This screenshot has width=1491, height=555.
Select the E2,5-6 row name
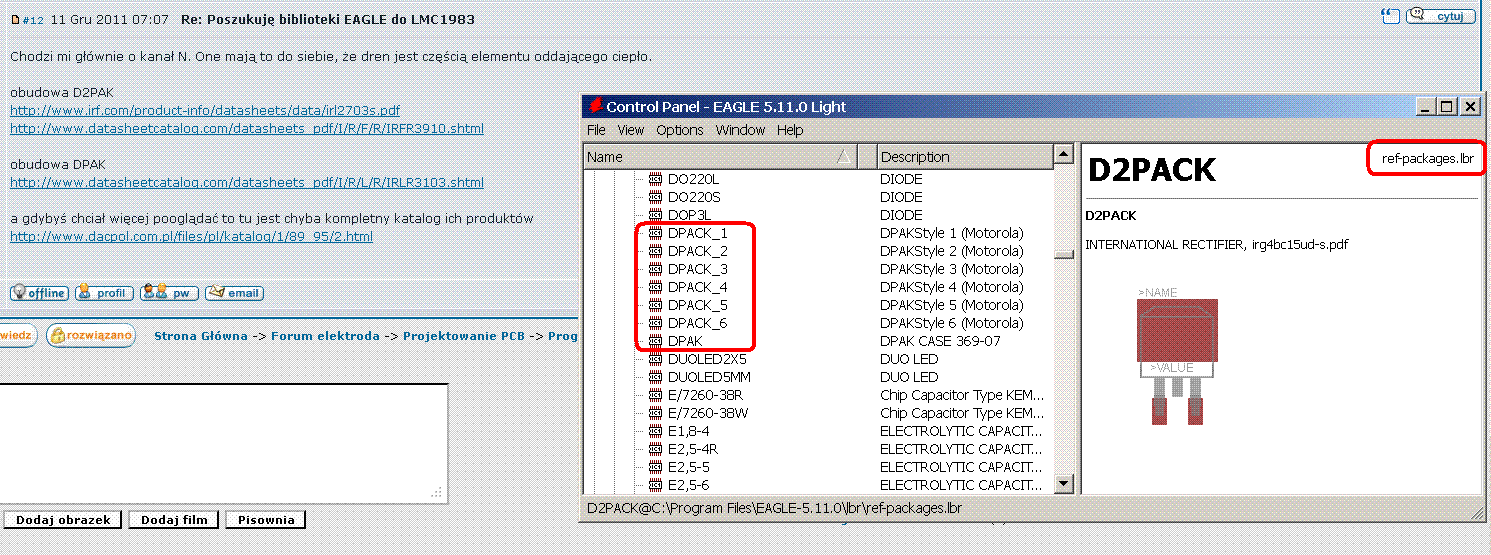tap(688, 485)
